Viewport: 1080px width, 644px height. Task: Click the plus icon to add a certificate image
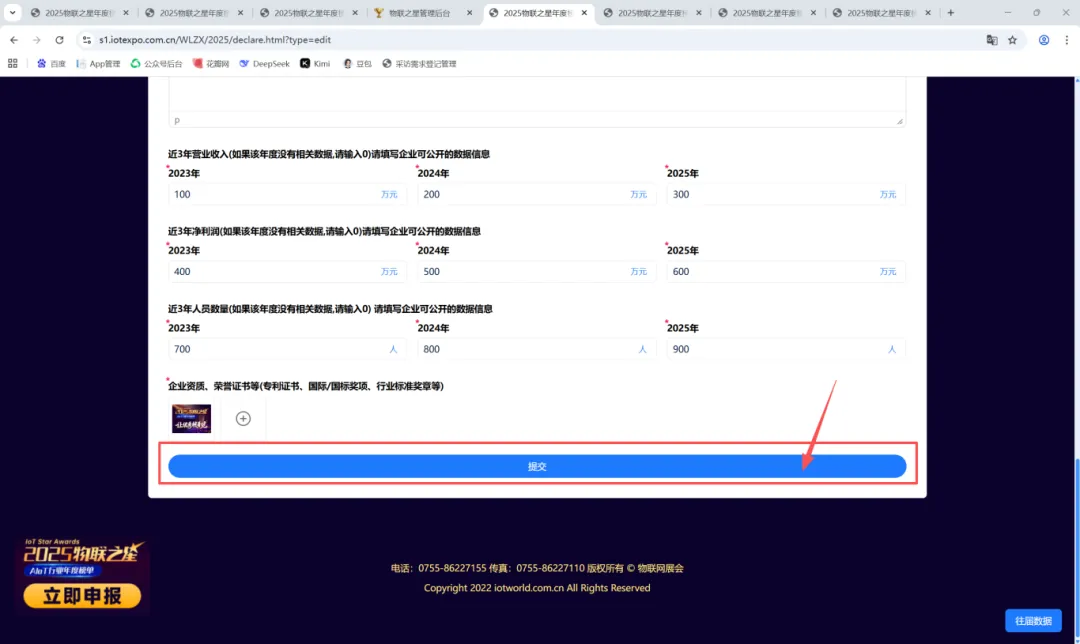(x=243, y=418)
